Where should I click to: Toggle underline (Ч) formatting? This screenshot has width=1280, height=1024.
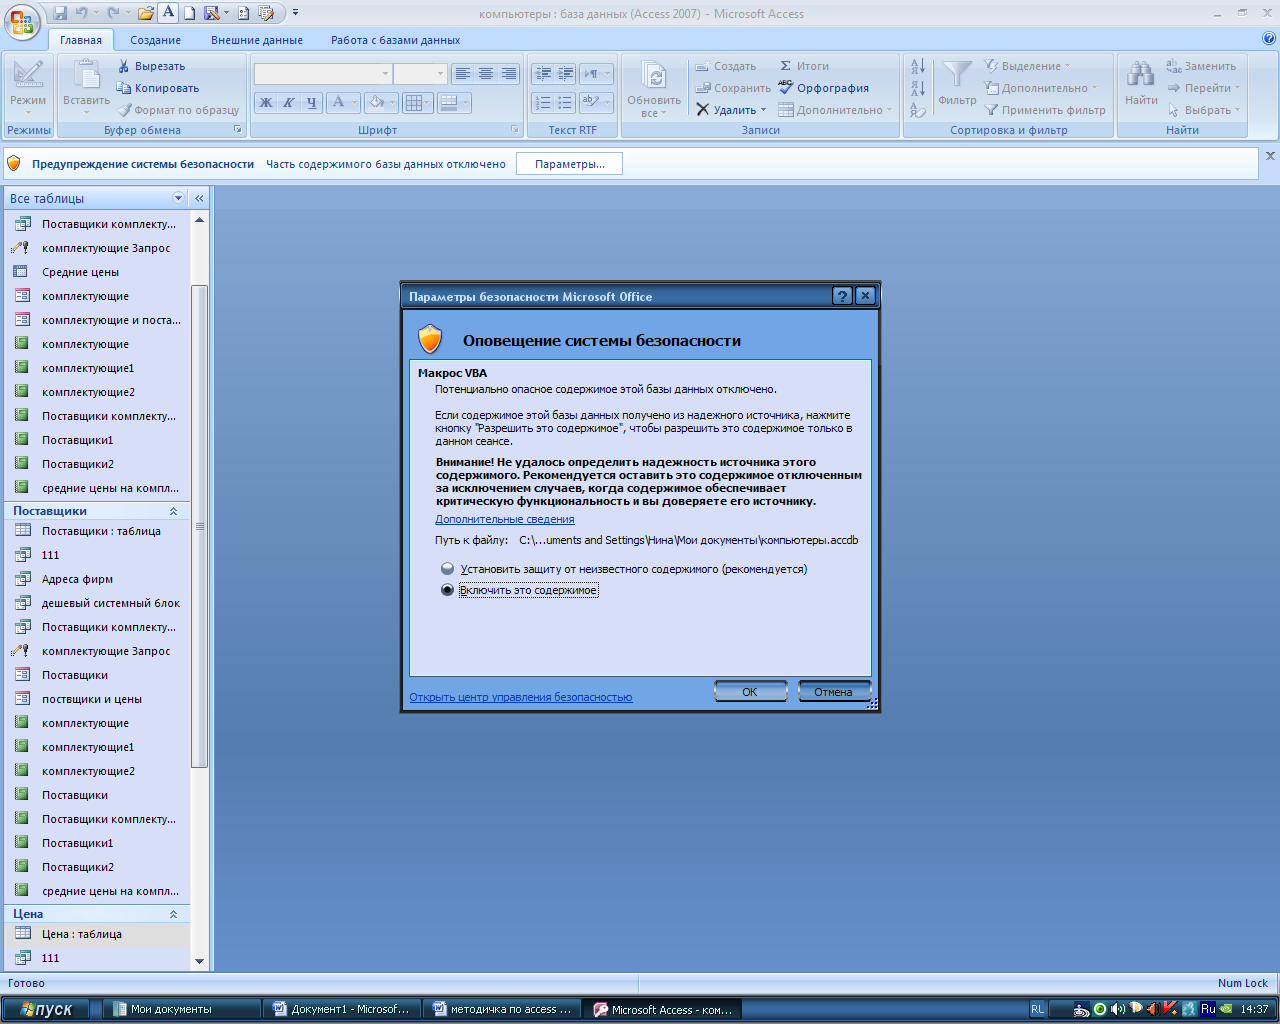pos(311,102)
